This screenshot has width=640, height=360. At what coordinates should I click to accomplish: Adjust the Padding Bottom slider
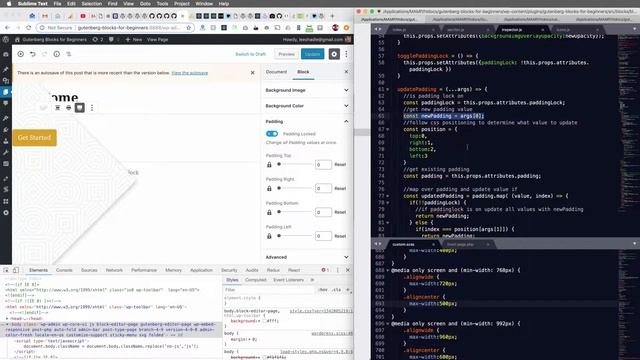pyautogui.click(x=295, y=212)
